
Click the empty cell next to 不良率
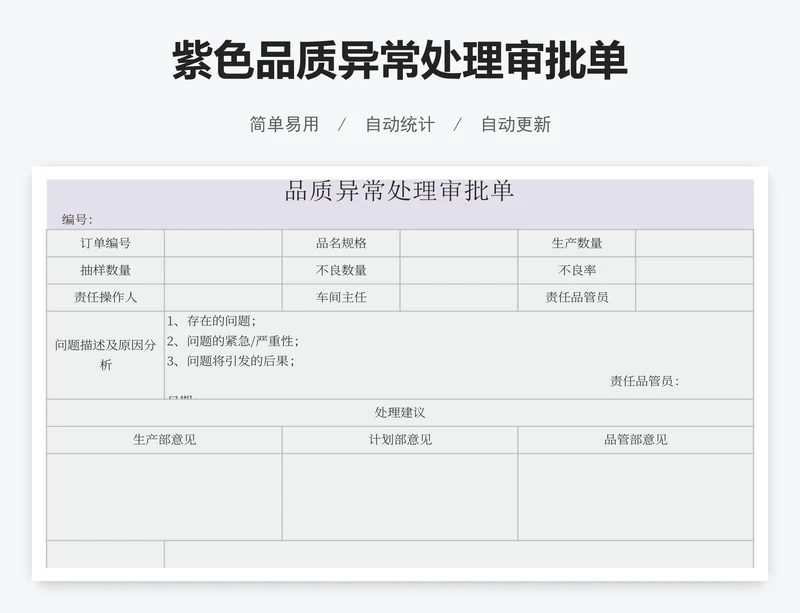[695, 270]
